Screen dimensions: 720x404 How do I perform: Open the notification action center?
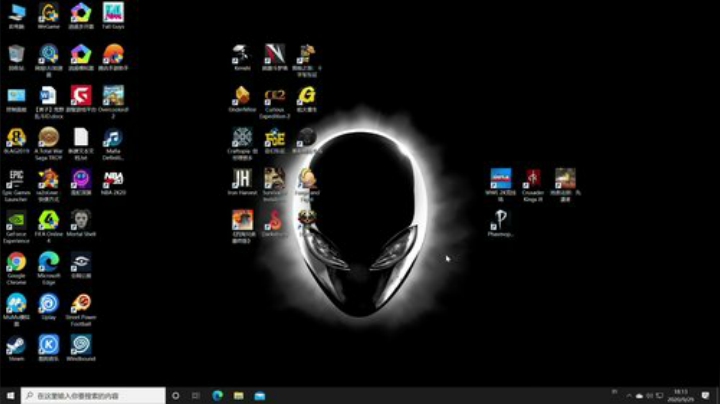pyautogui.click(x=706, y=396)
